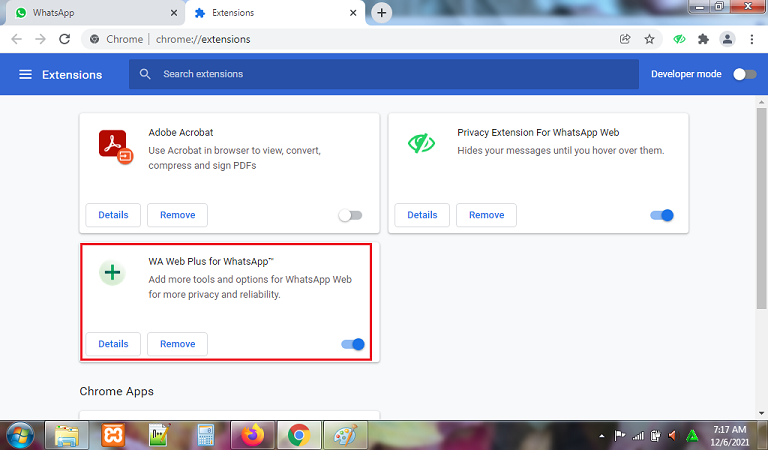Open Firefox from taskbar
The width and height of the screenshot is (768, 450).
point(253,435)
